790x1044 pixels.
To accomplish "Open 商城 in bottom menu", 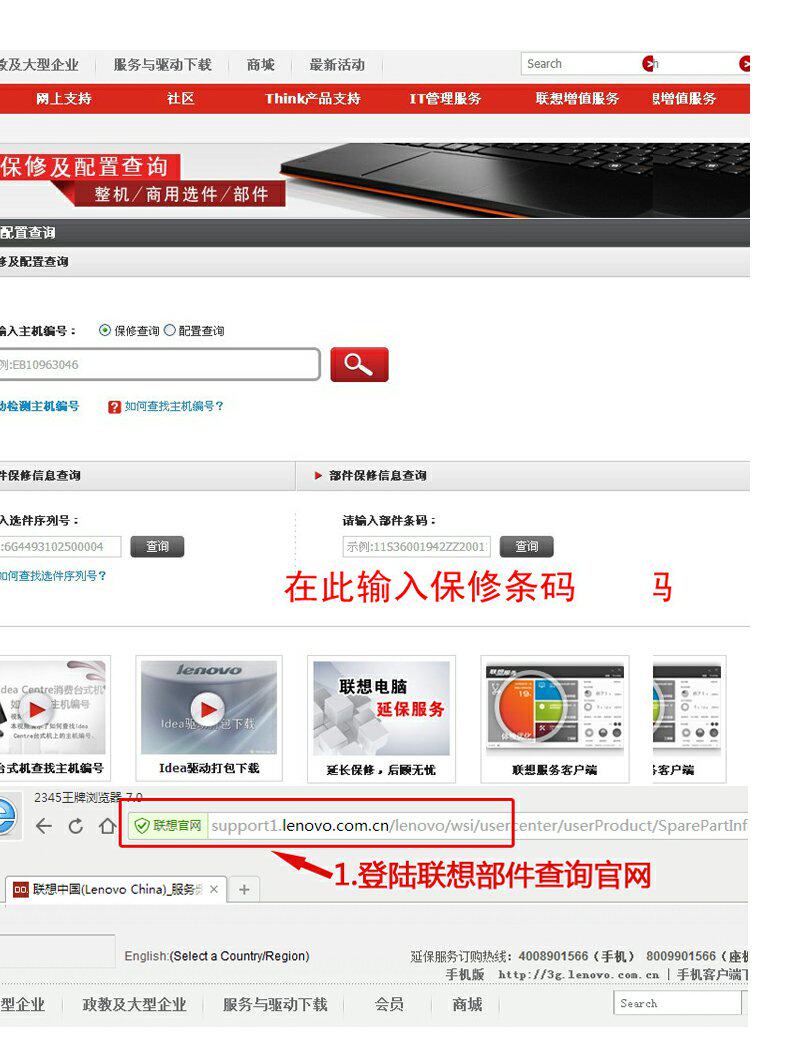I will tap(467, 1004).
